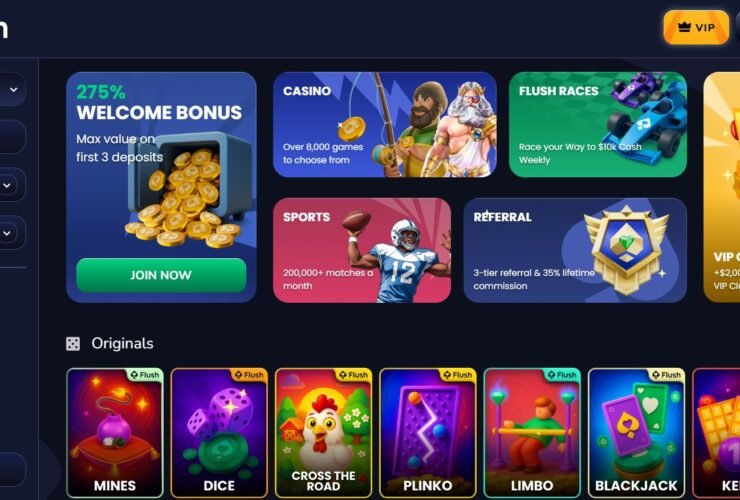Click the VIP crown button
Screen dimensions: 740x500
pos(696,27)
